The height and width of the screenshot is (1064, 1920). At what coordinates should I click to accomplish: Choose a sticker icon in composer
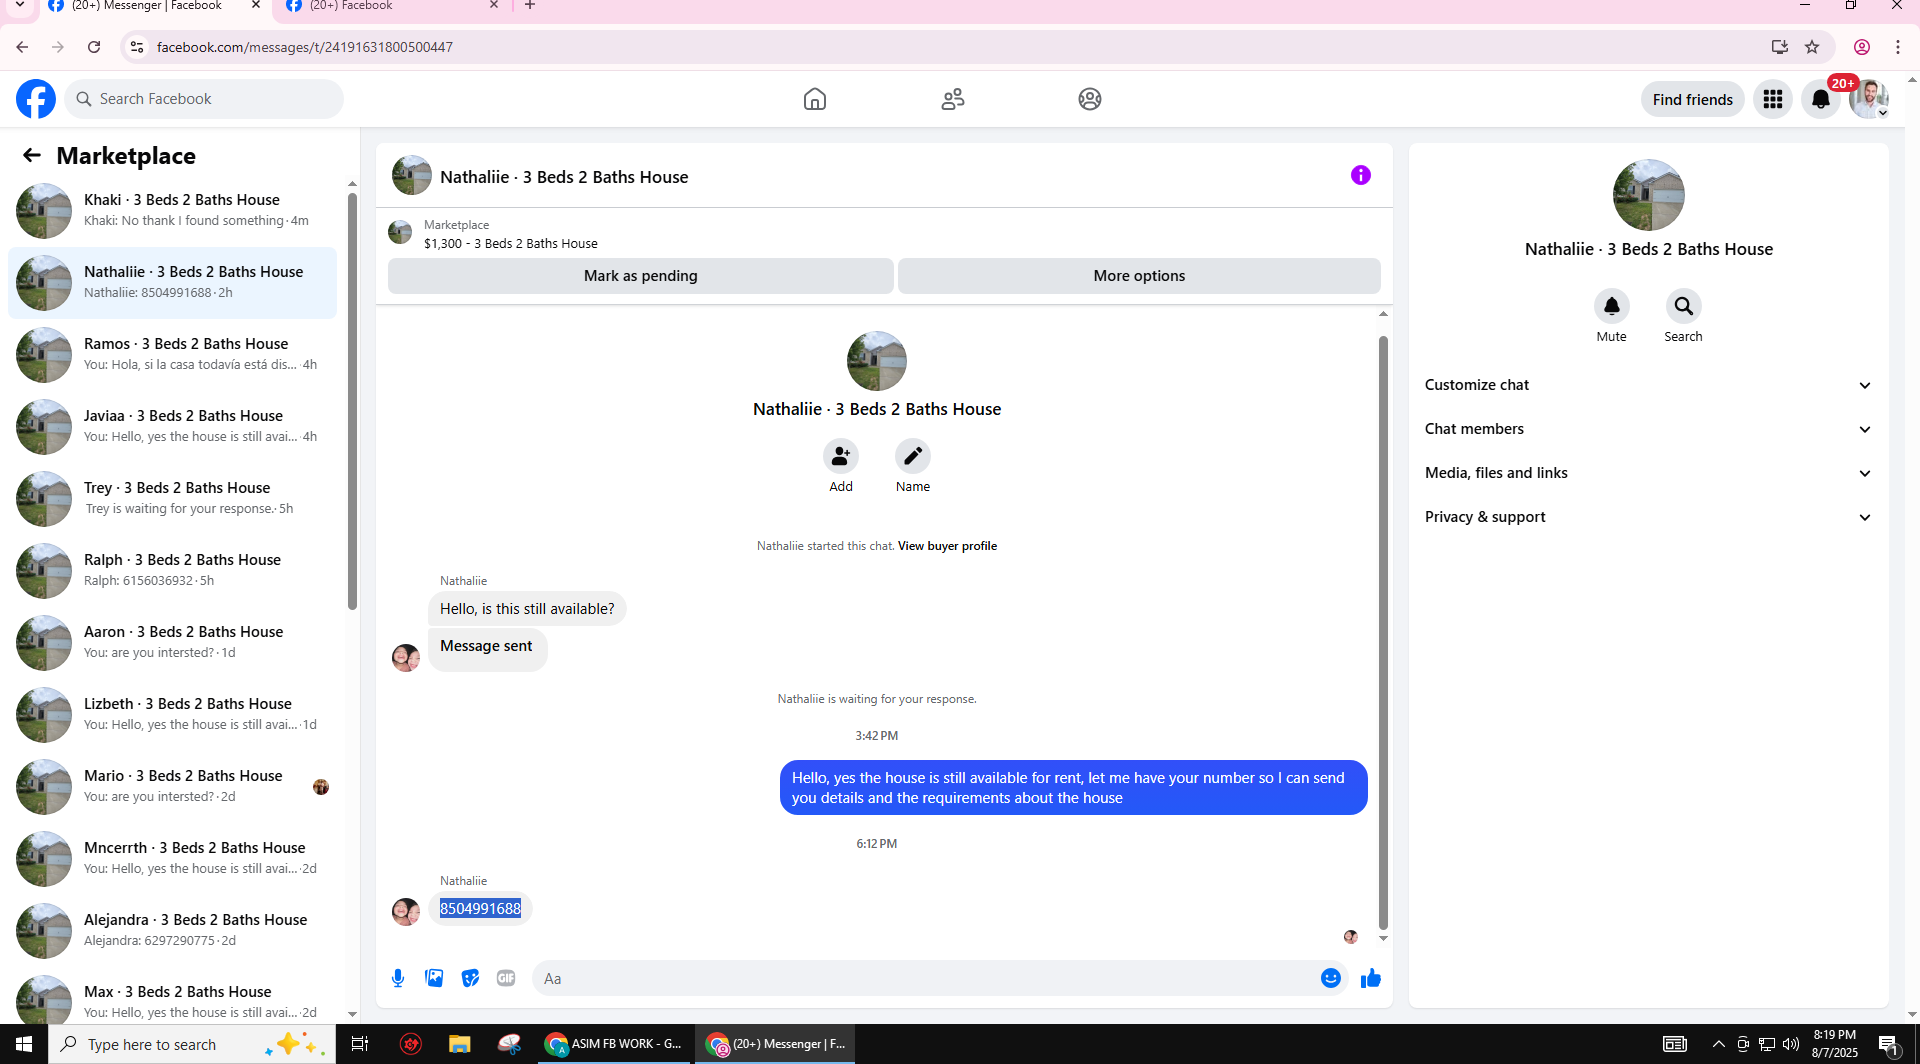[470, 978]
